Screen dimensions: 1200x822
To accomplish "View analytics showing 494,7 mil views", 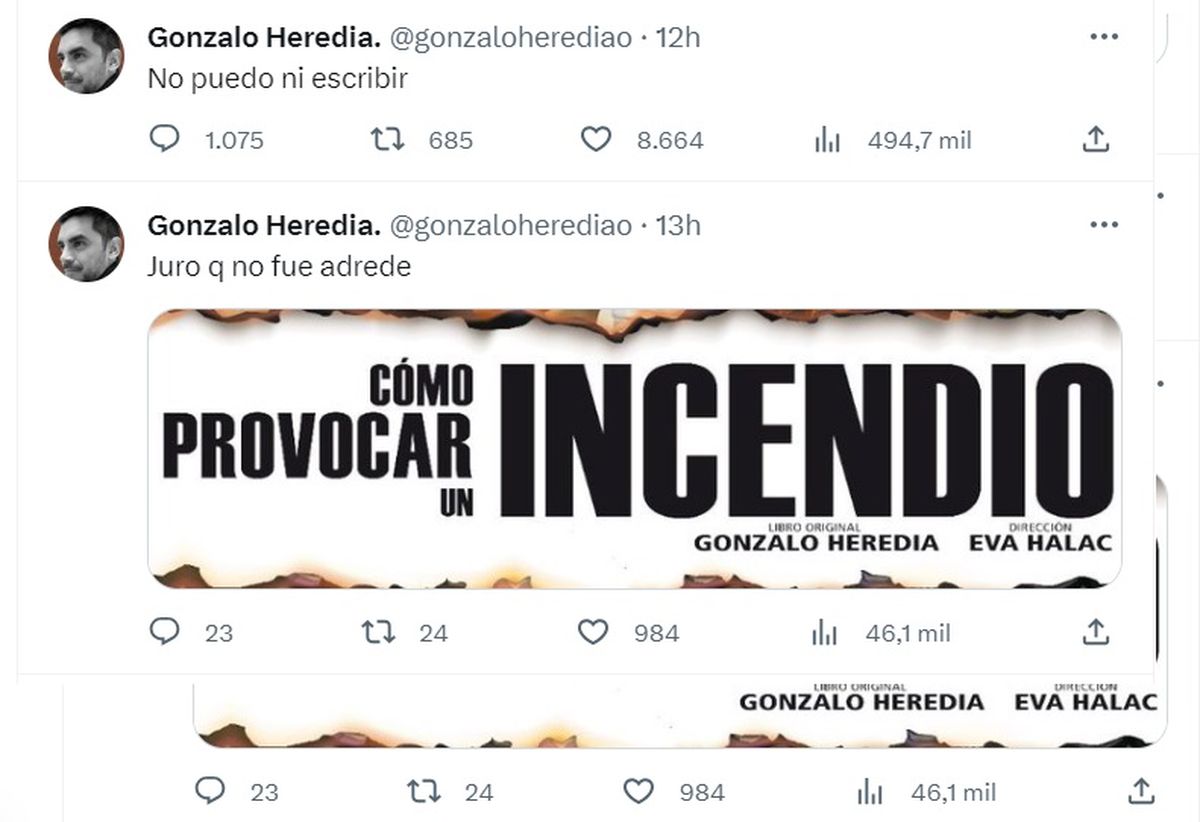I will [828, 140].
